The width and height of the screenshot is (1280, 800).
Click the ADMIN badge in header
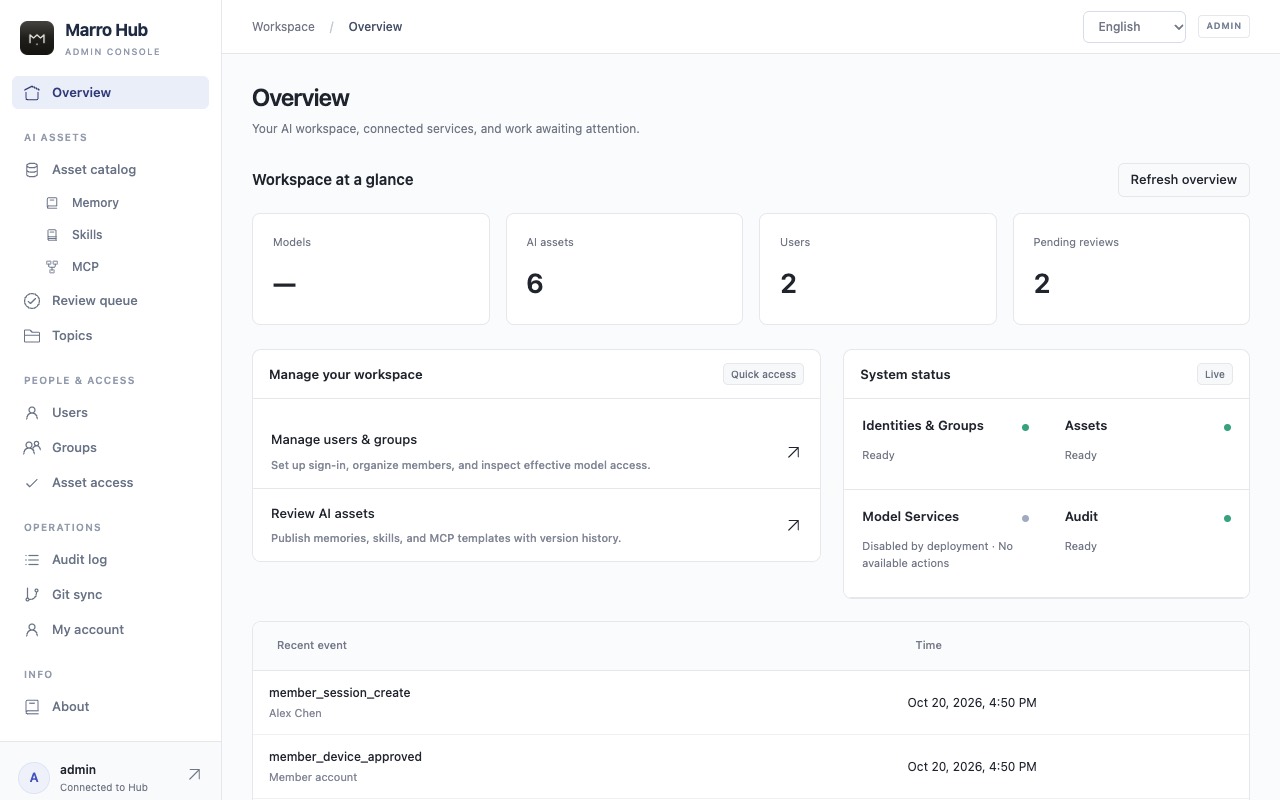[x=1224, y=26]
